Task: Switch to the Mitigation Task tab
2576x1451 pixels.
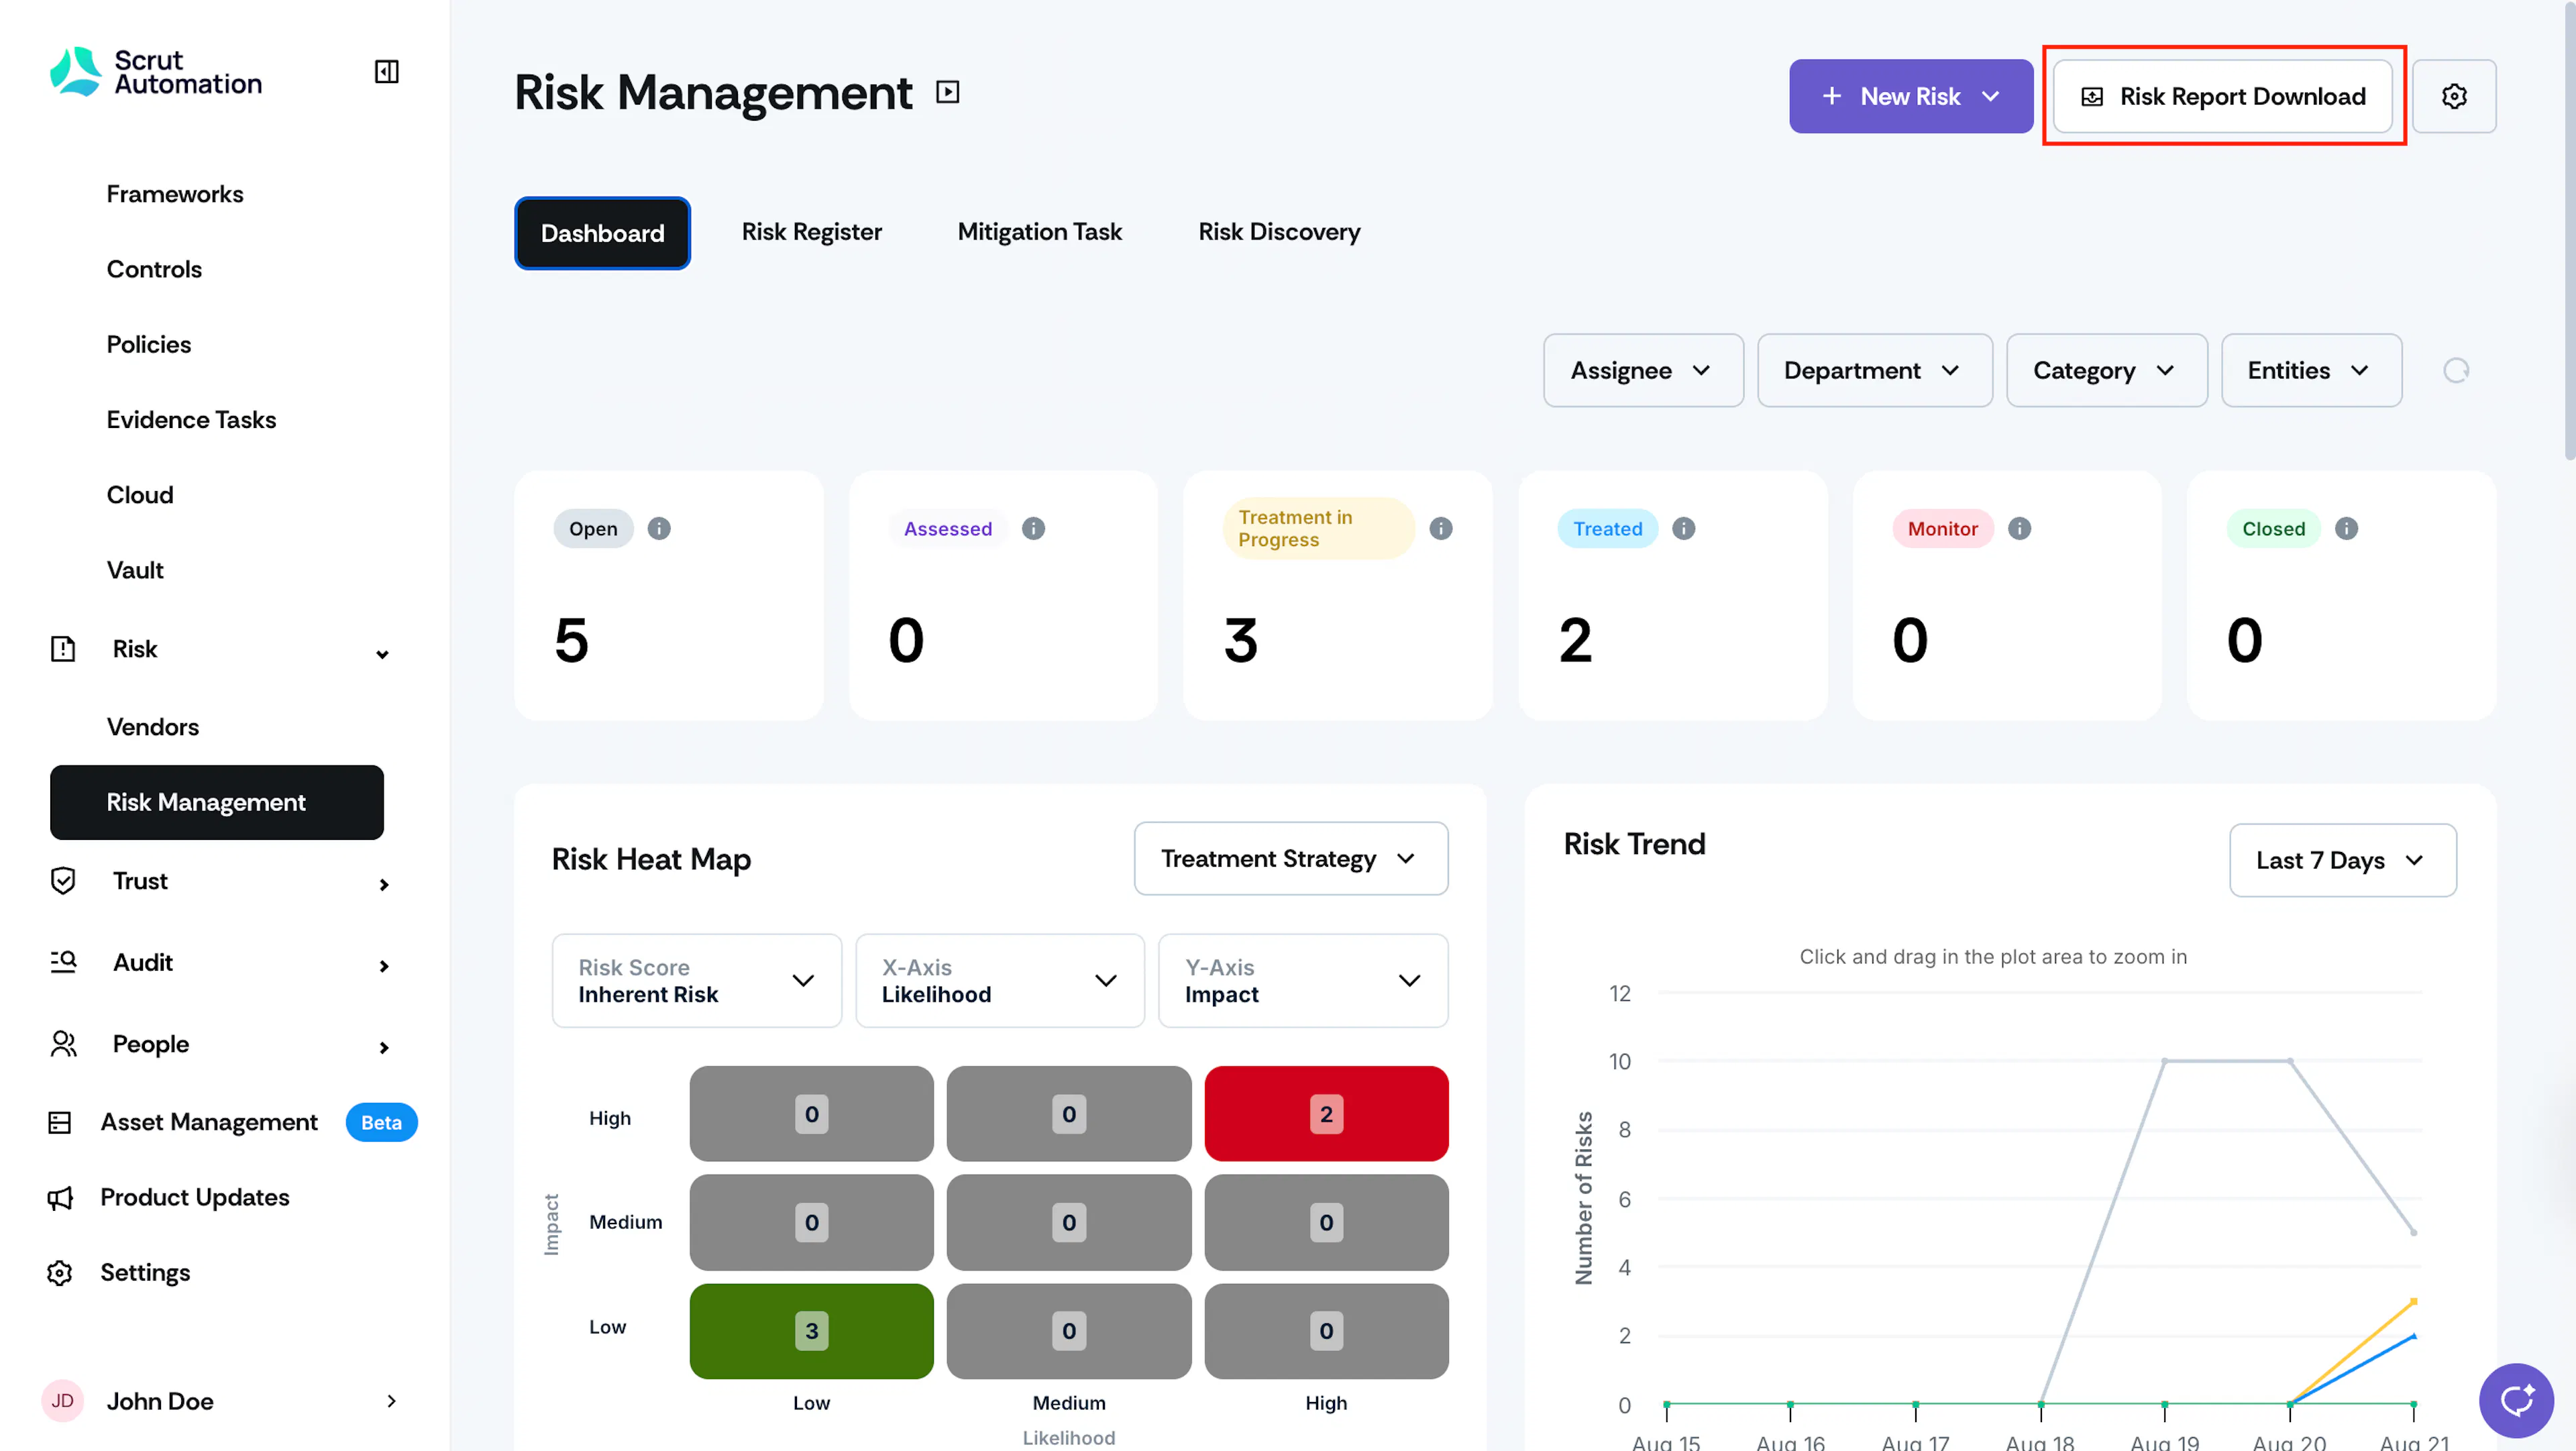Action: (x=1039, y=232)
